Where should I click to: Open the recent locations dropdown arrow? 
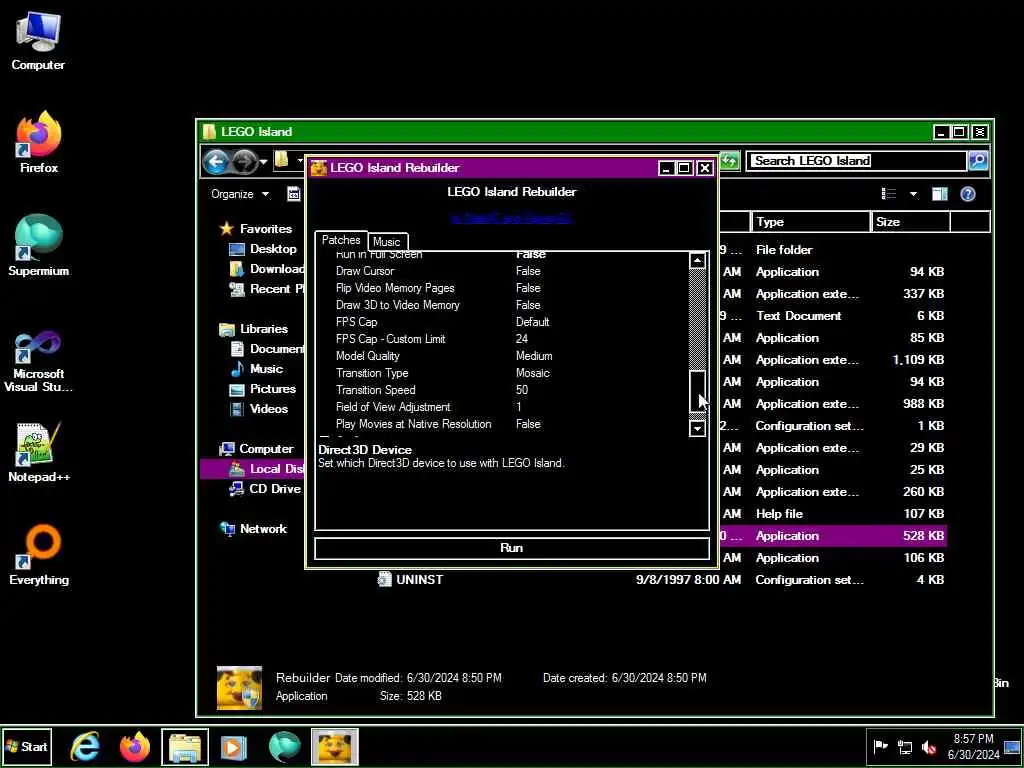pos(263,161)
